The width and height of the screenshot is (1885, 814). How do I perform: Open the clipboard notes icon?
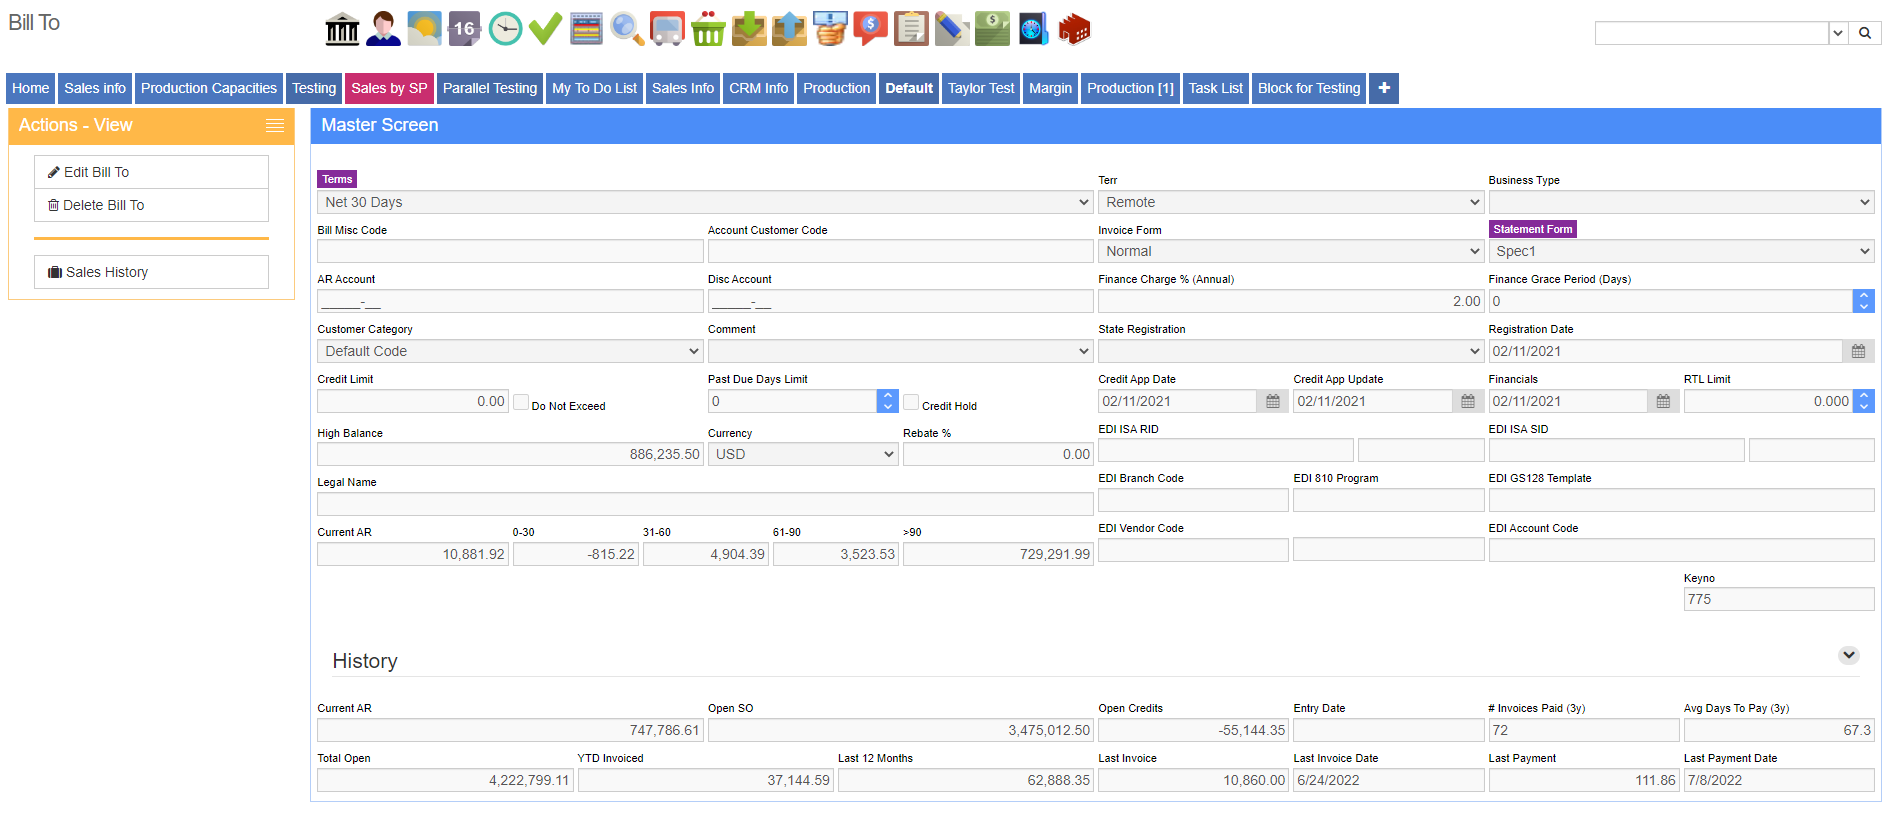coord(911,29)
